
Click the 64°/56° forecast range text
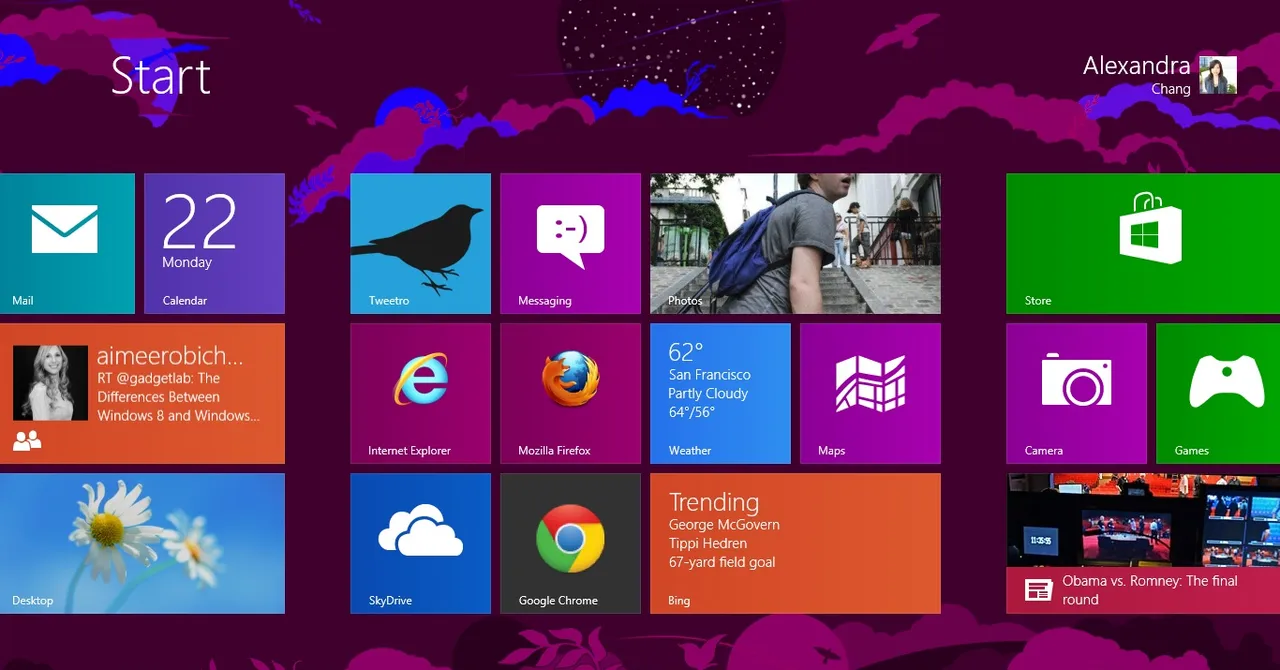tap(693, 412)
